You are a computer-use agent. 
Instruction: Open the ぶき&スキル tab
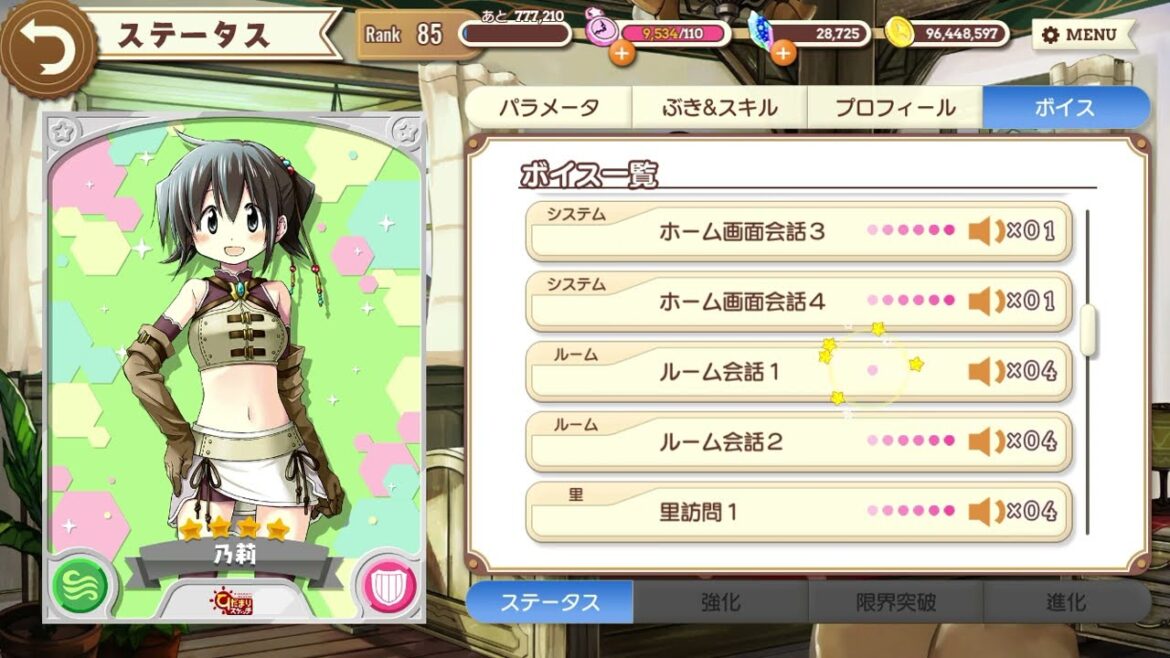pyautogui.click(x=720, y=107)
